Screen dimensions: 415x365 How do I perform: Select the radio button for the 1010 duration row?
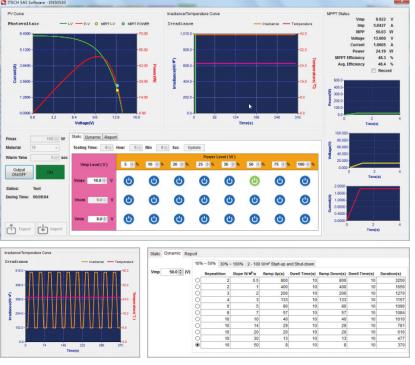(197, 319)
